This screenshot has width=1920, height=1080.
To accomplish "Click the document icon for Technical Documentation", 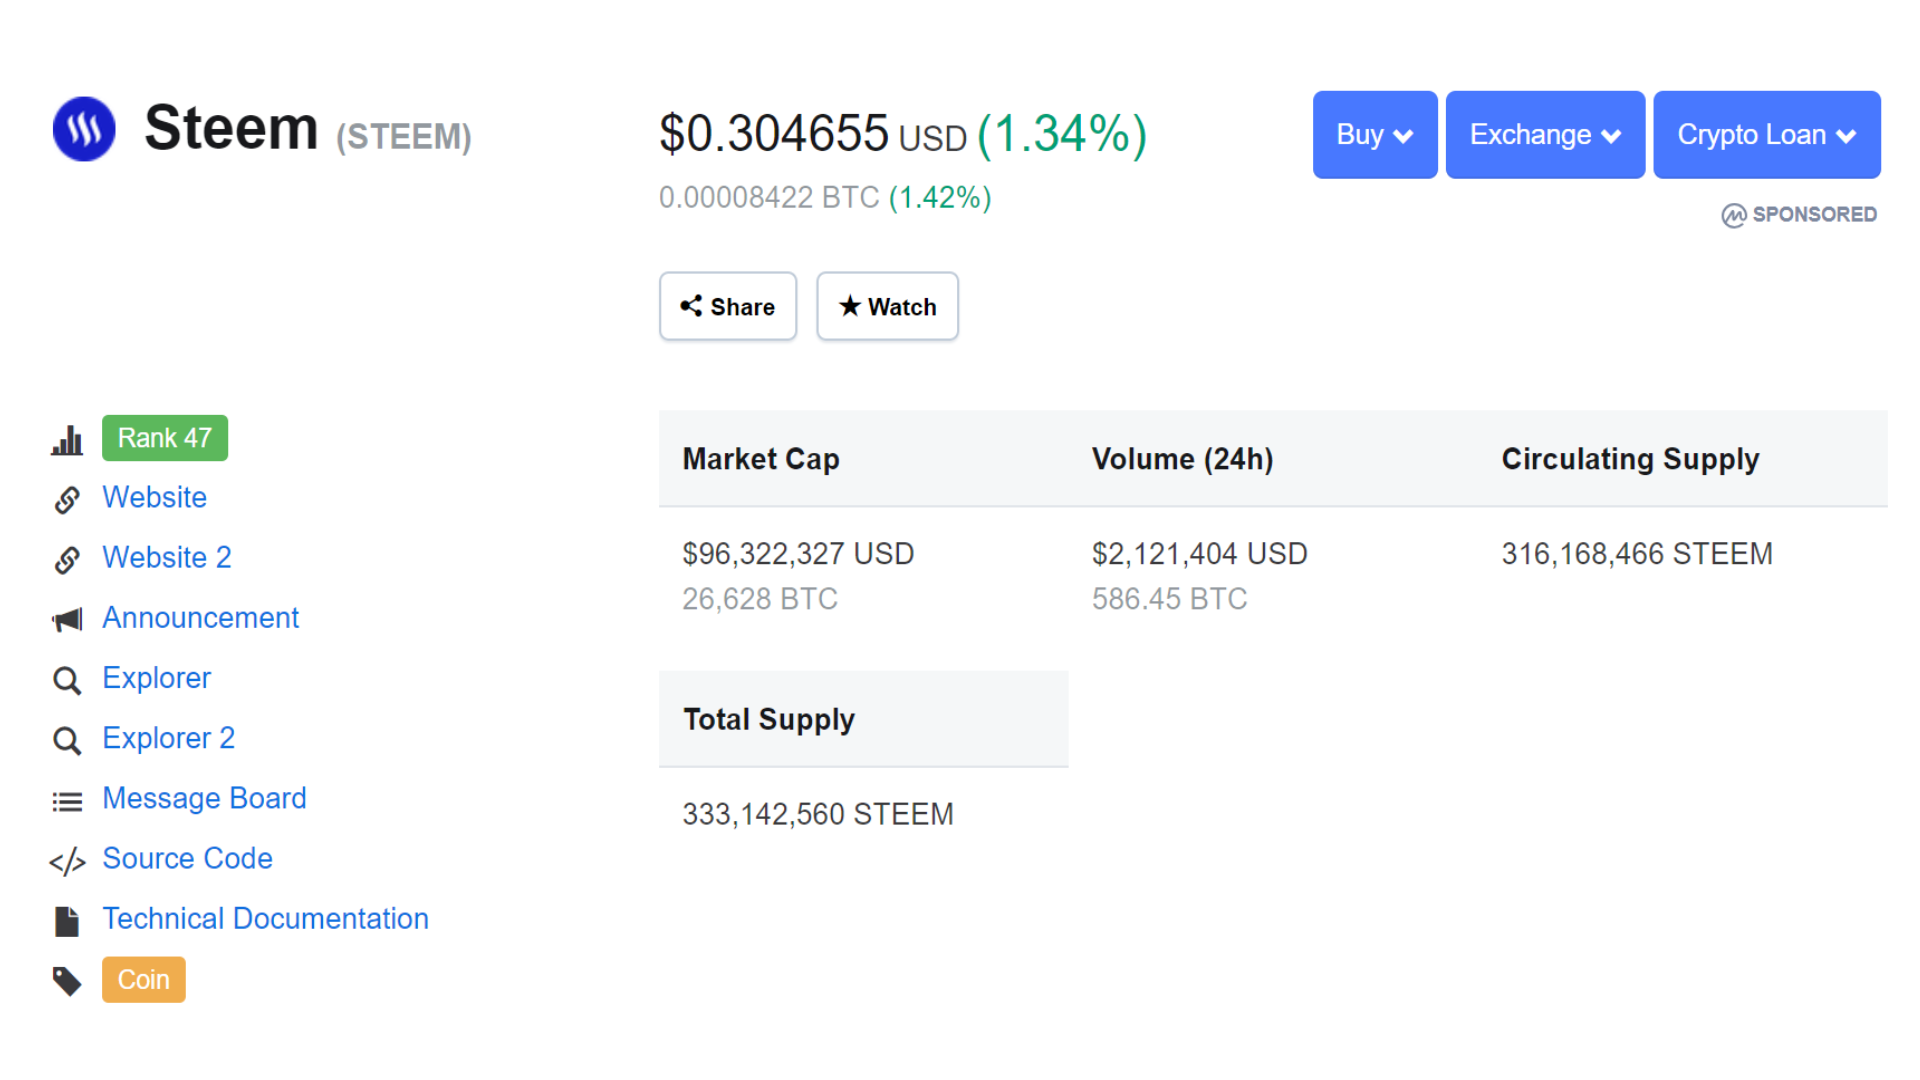I will [67, 921].
